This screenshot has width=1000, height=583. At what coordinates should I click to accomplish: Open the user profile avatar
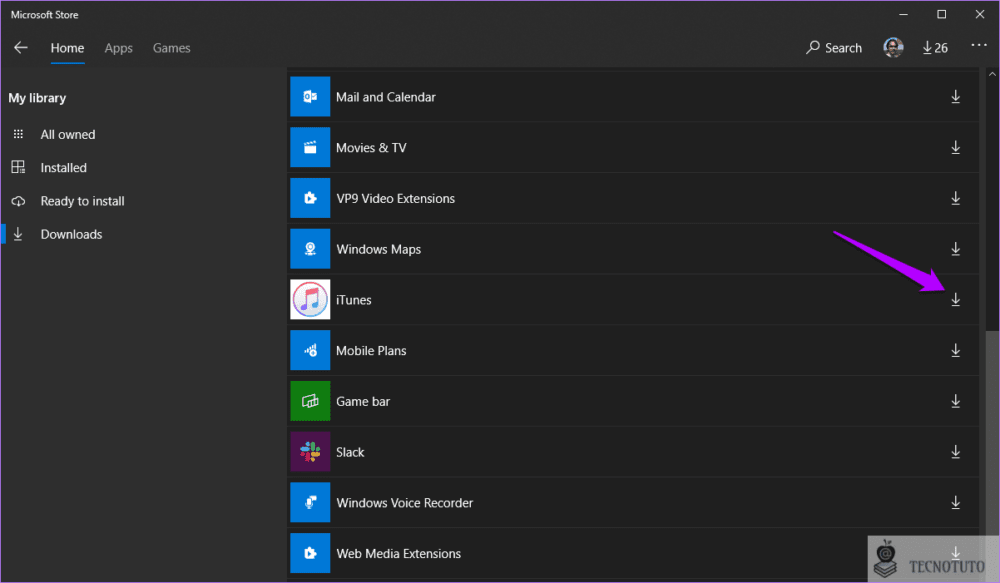coord(893,47)
